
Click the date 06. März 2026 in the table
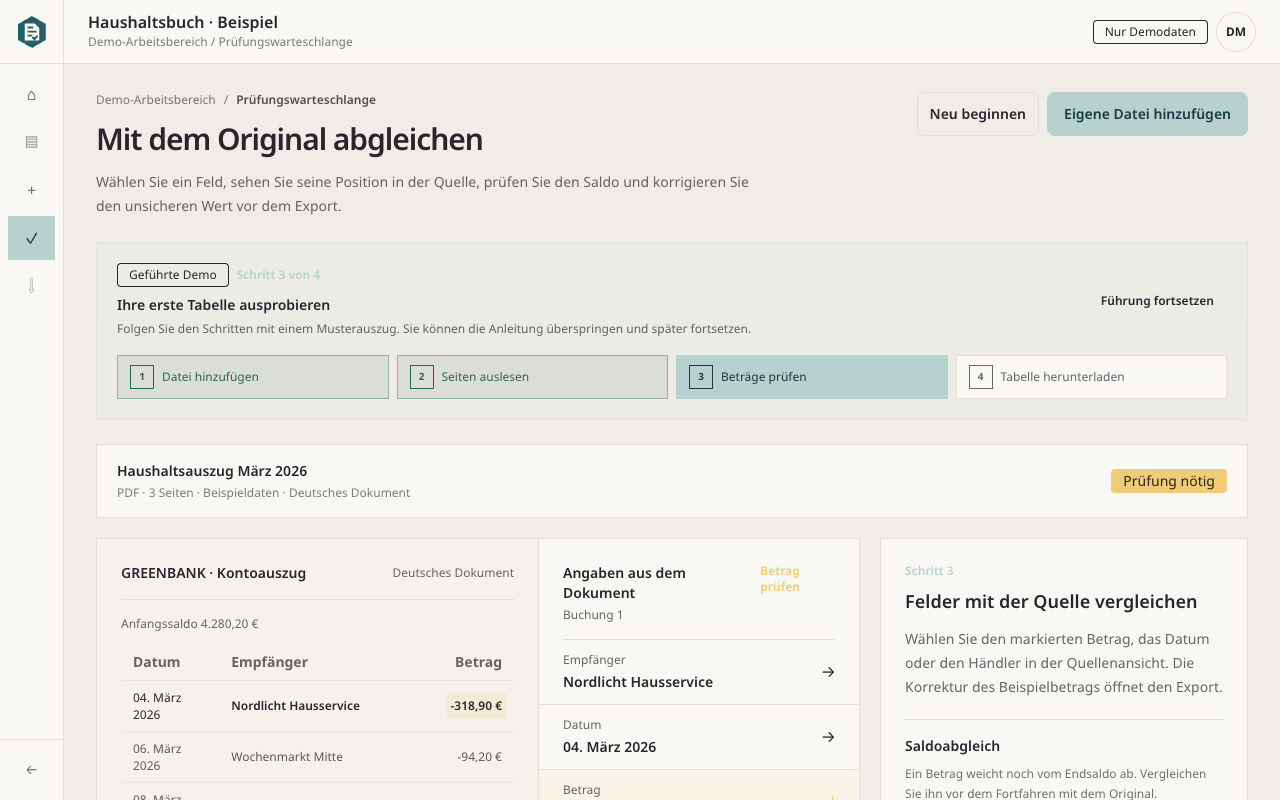pos(157,757)
